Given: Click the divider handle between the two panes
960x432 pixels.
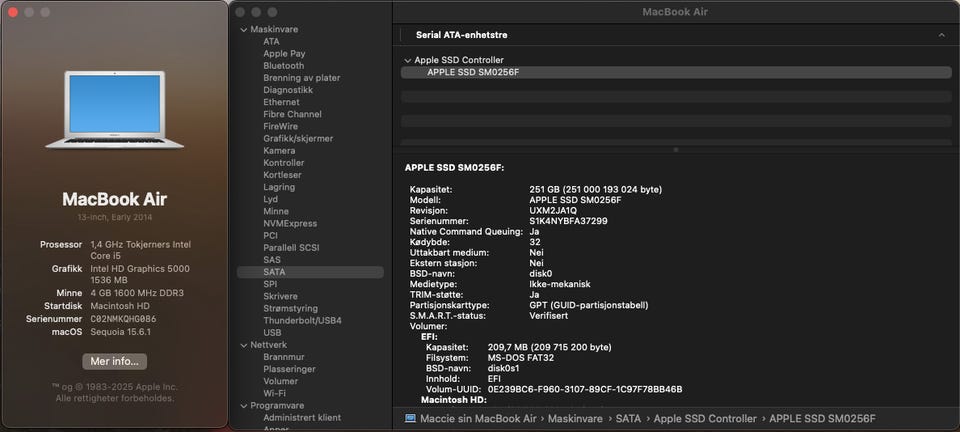Looking at the screenshot, I should (x=675, y=150).
